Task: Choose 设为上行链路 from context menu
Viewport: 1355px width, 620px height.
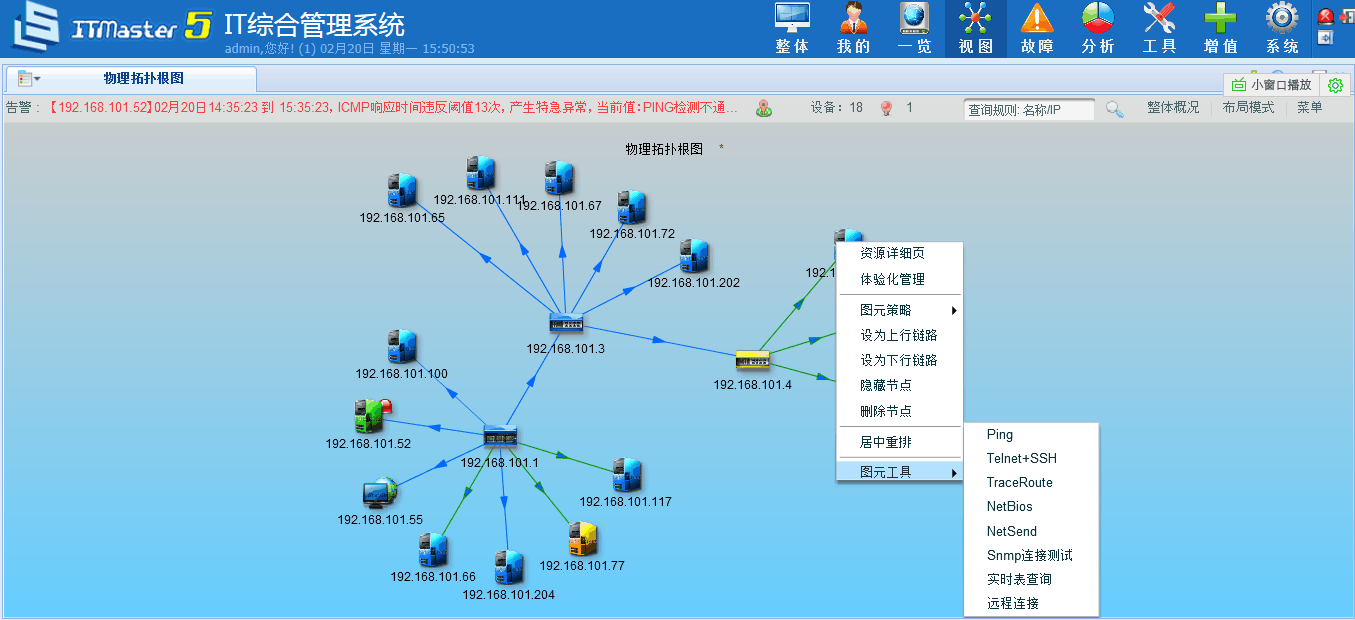Action: click(899, 335)
